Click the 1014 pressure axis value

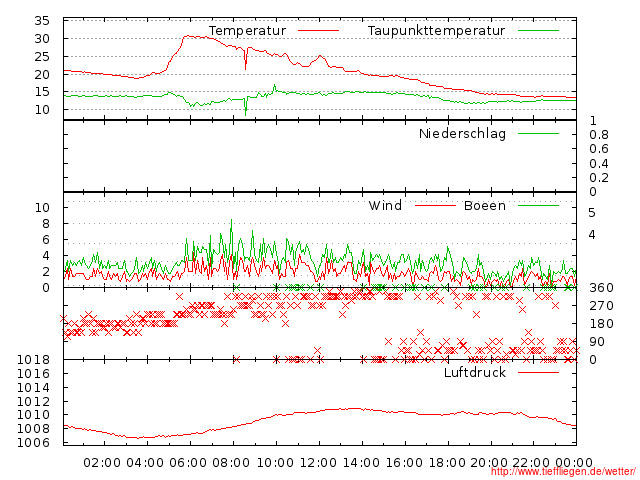[33, 388]
